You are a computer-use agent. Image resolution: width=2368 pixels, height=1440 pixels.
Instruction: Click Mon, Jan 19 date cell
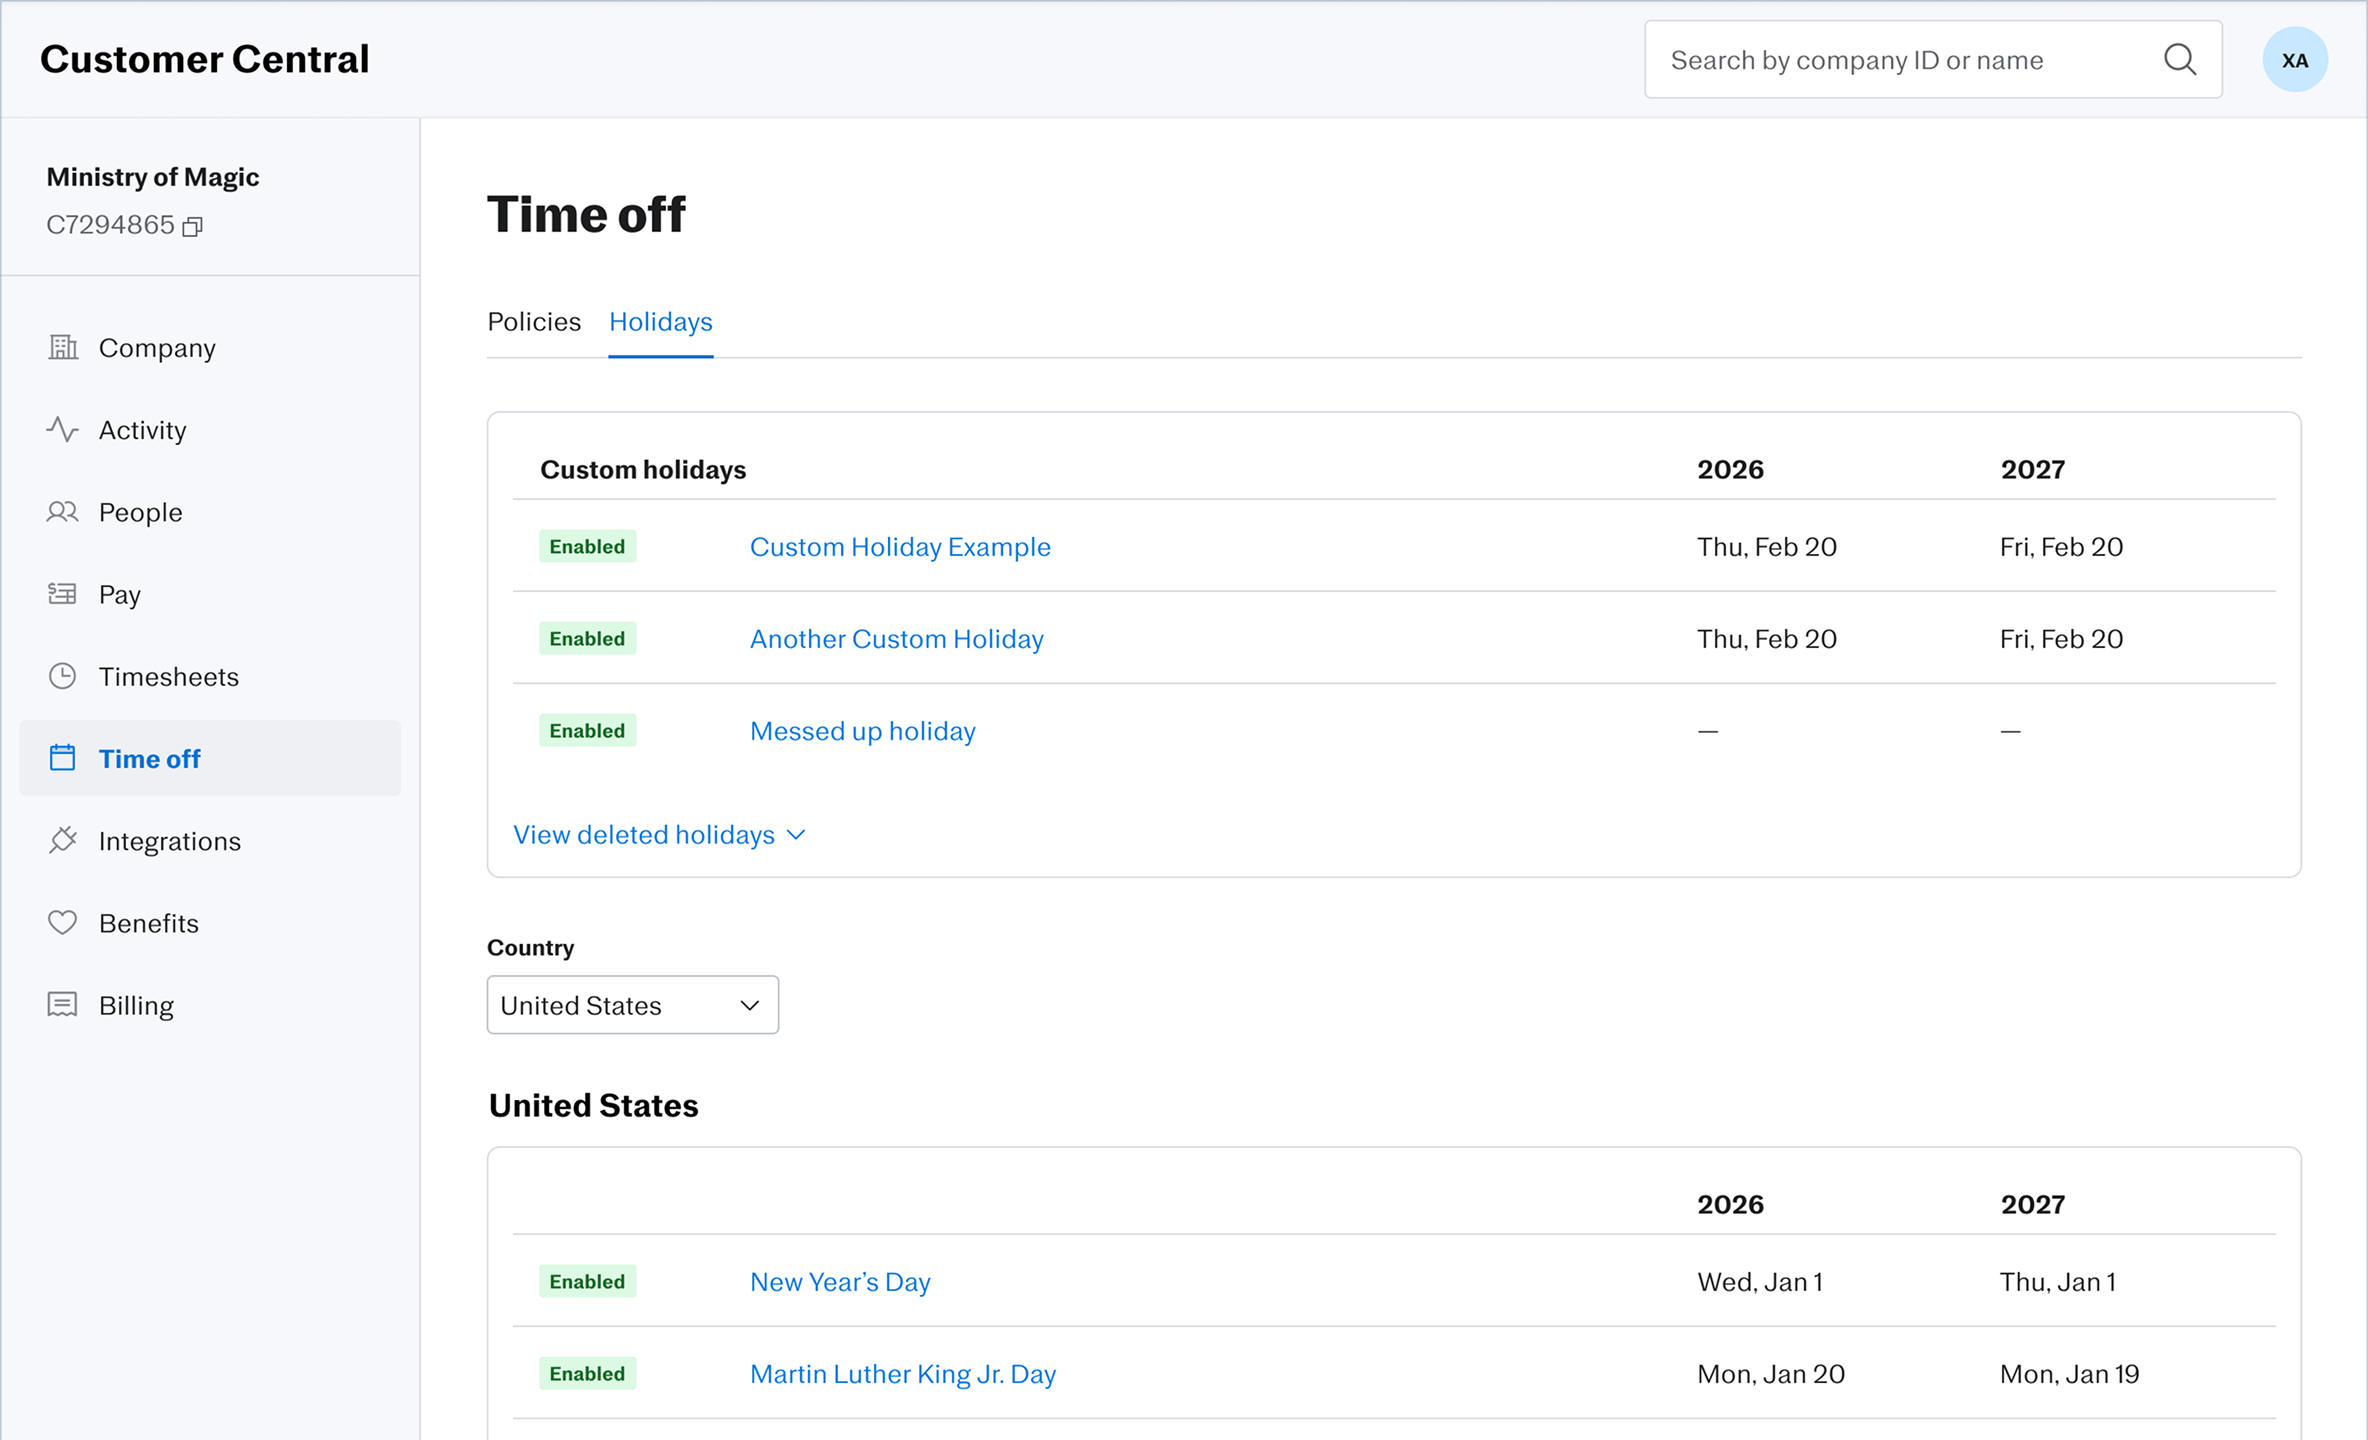(x=2069, y=1374)
